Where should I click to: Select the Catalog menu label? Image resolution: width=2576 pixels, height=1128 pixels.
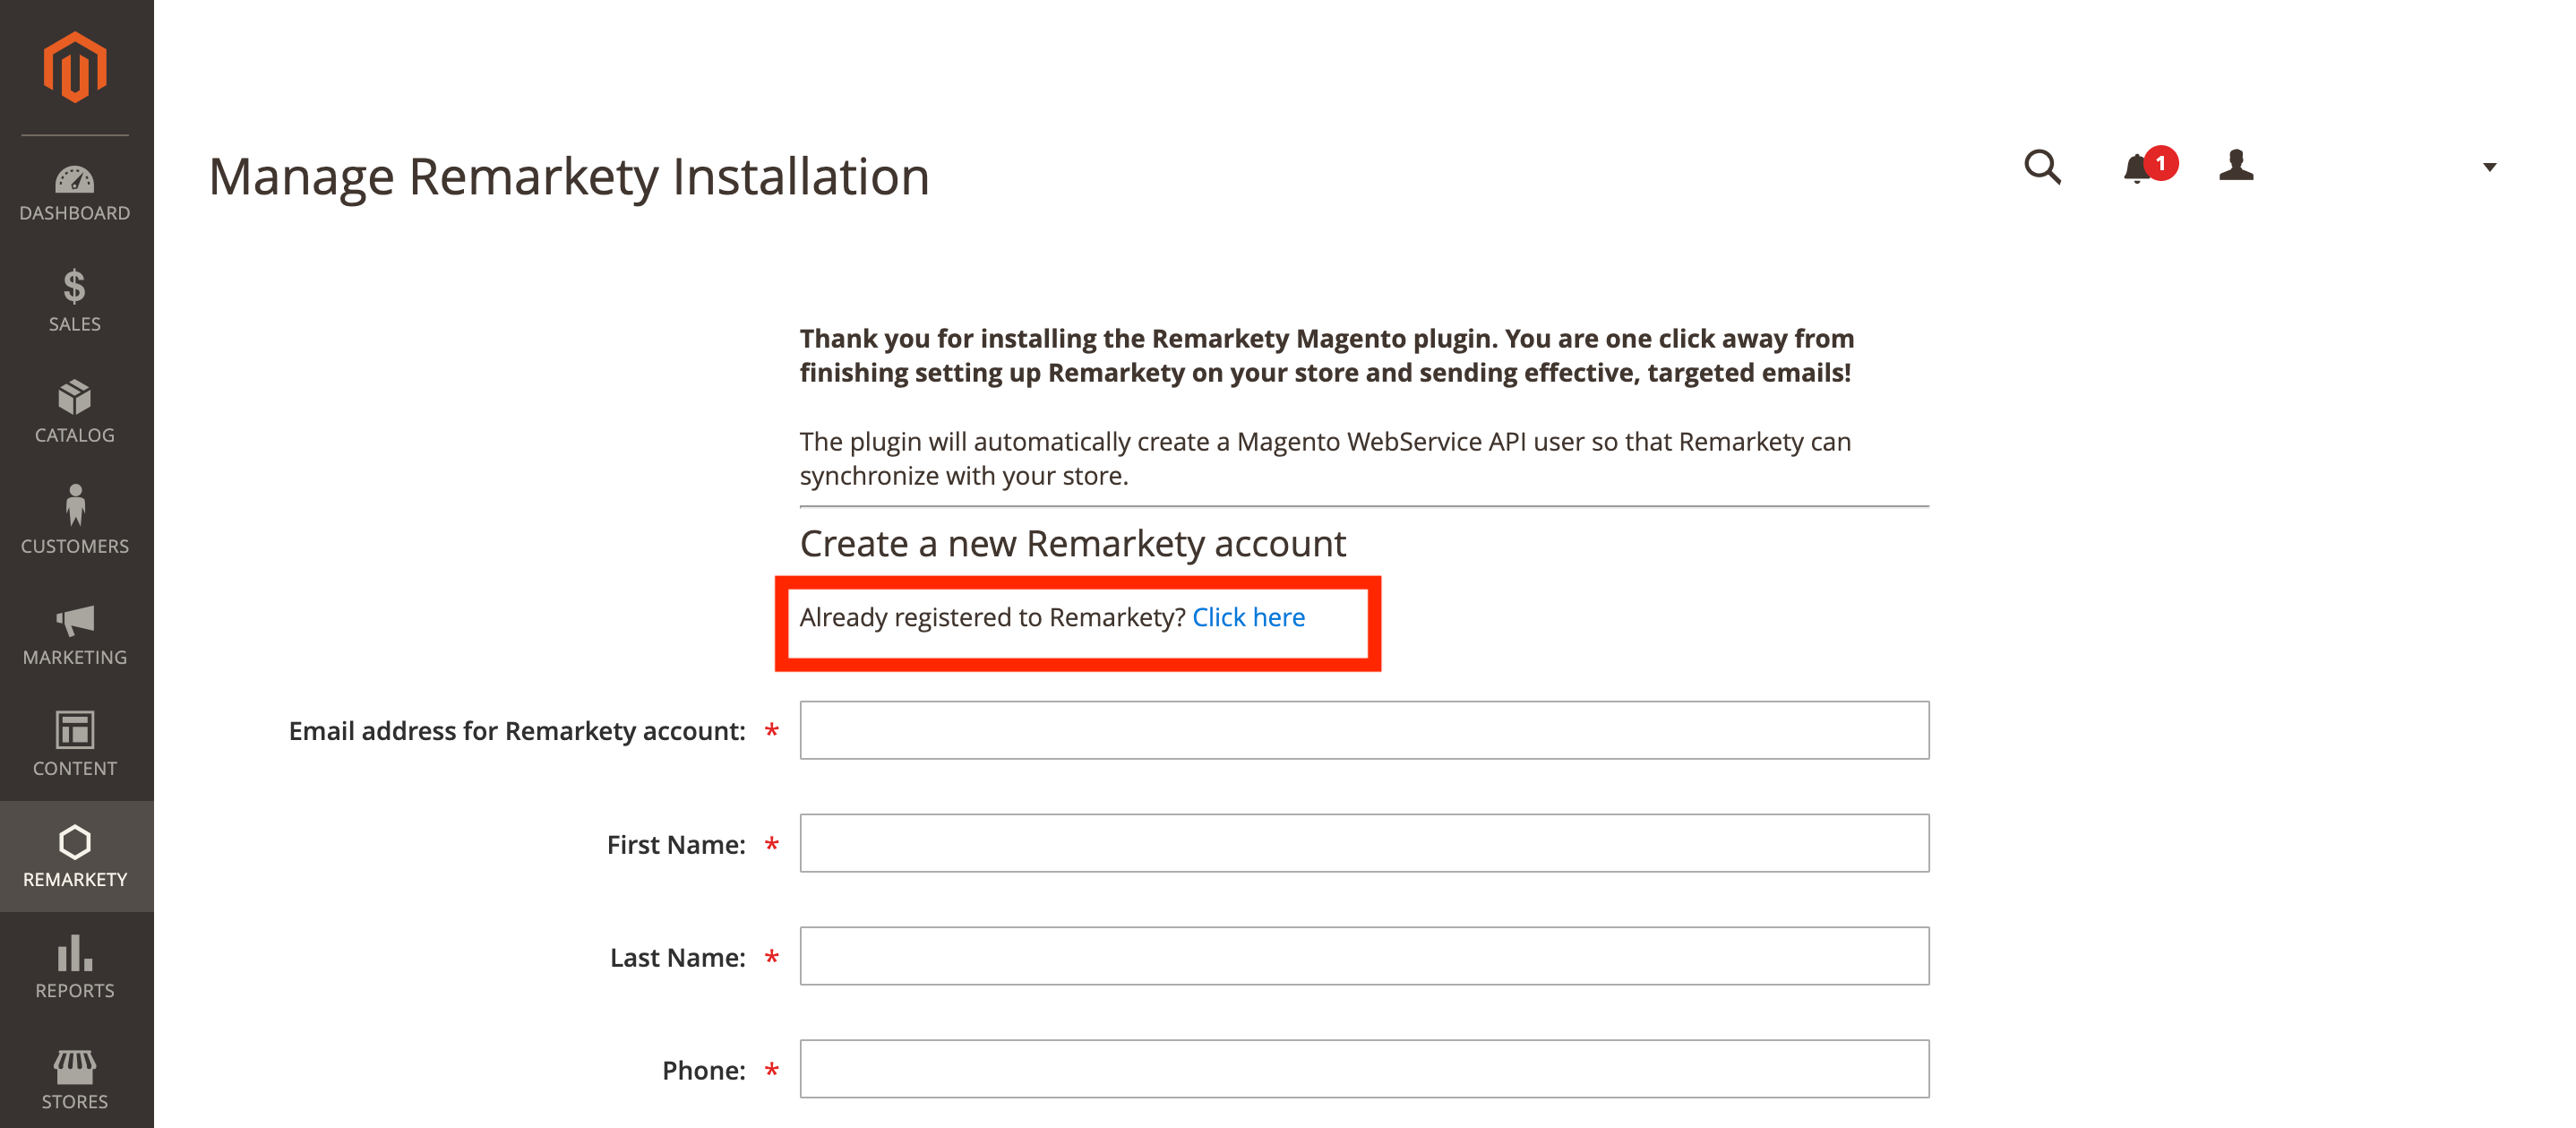coord(75,435)
